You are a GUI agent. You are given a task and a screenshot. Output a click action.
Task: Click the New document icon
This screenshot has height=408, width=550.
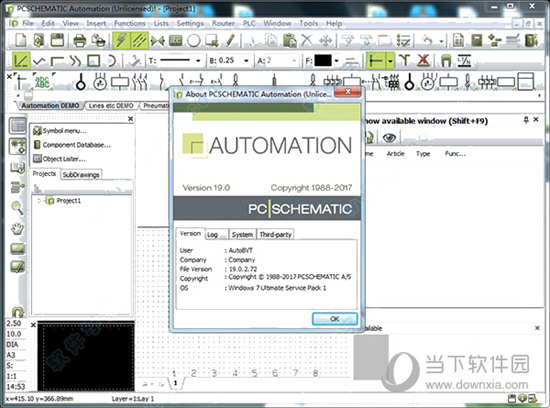coord(20,40)
